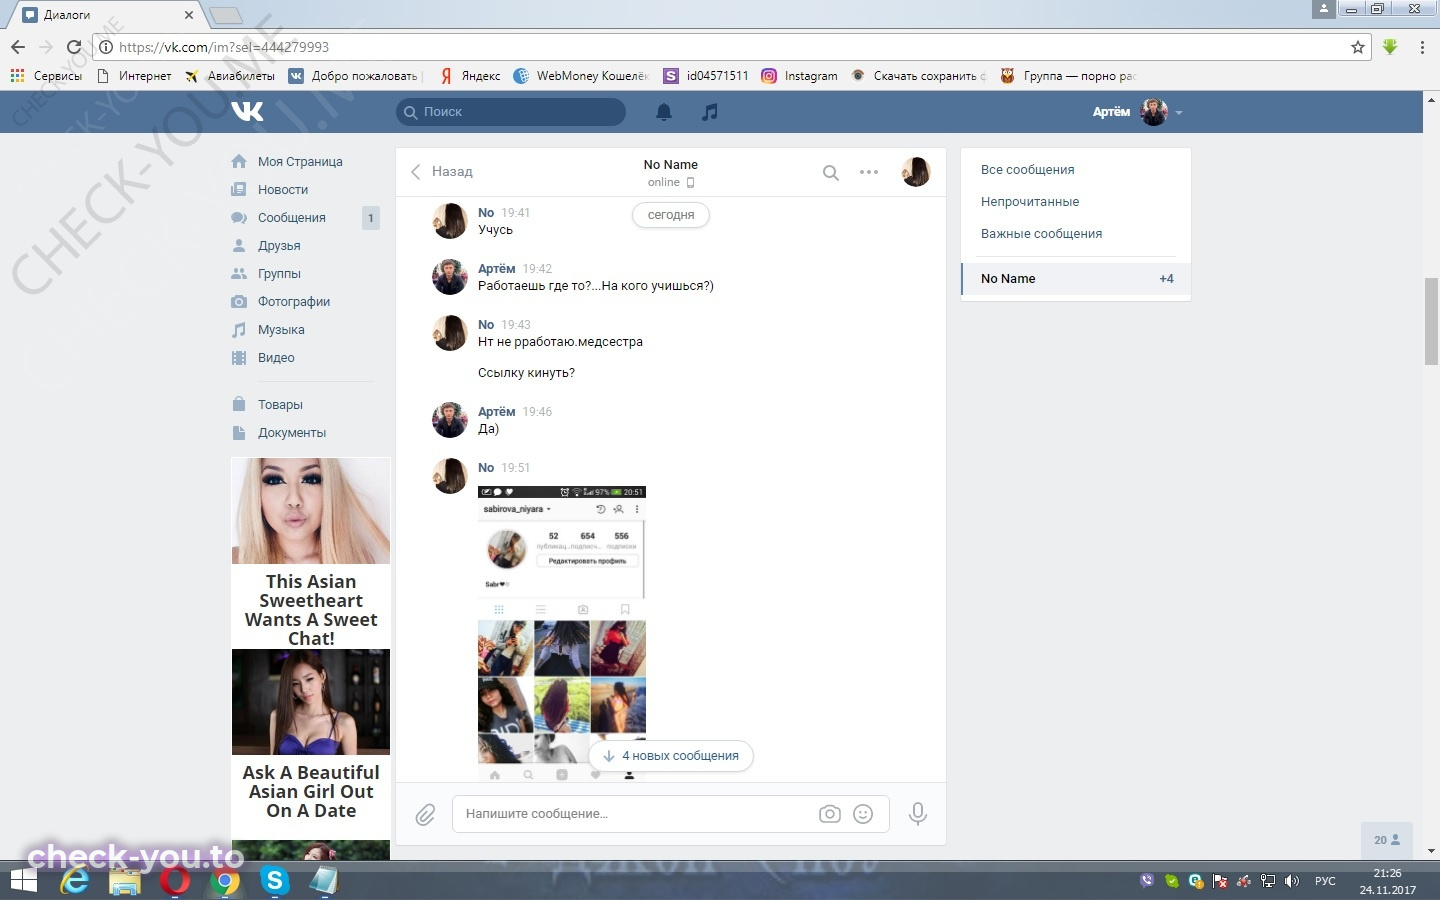Open Сообщения in left menu
This screenshot has height=900, width=1440.
[292, 217]
